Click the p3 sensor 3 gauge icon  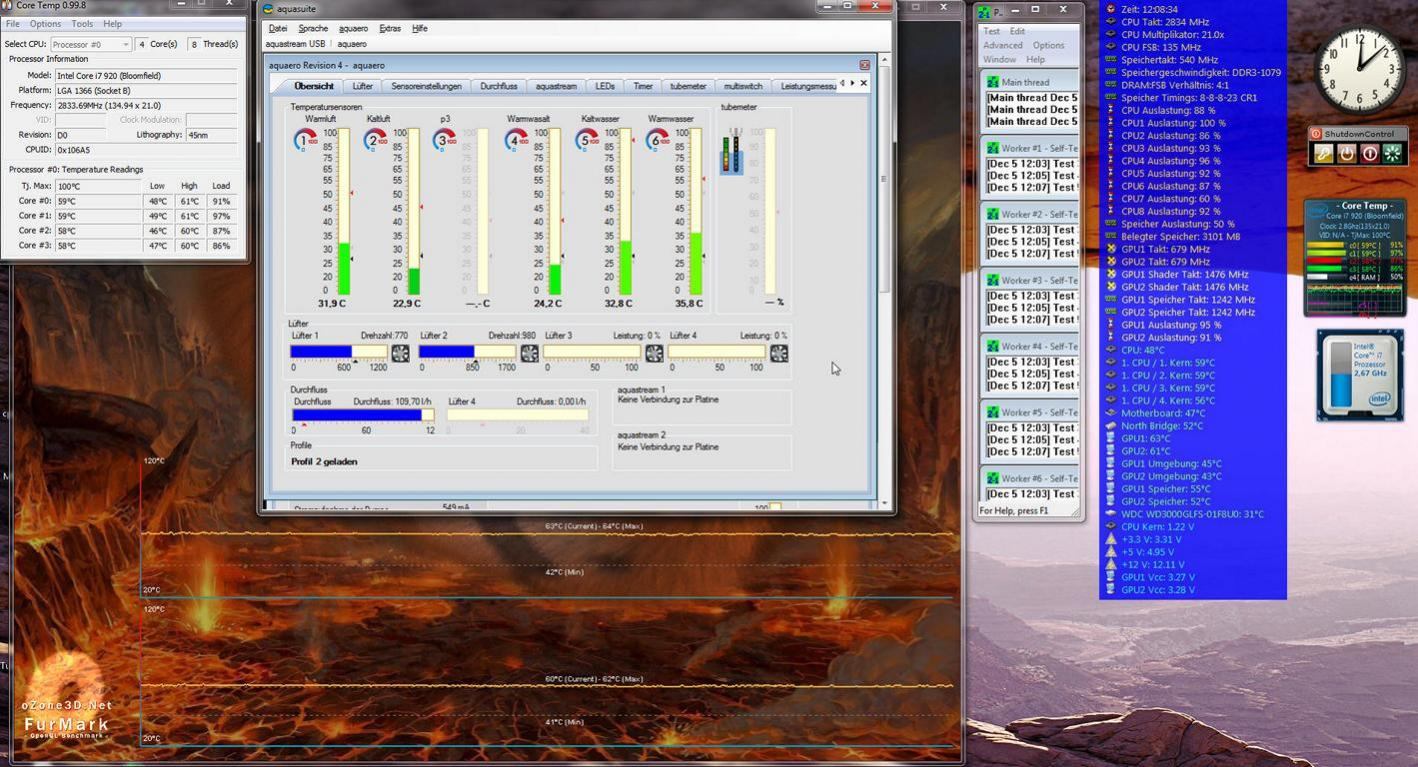point(445,141)
